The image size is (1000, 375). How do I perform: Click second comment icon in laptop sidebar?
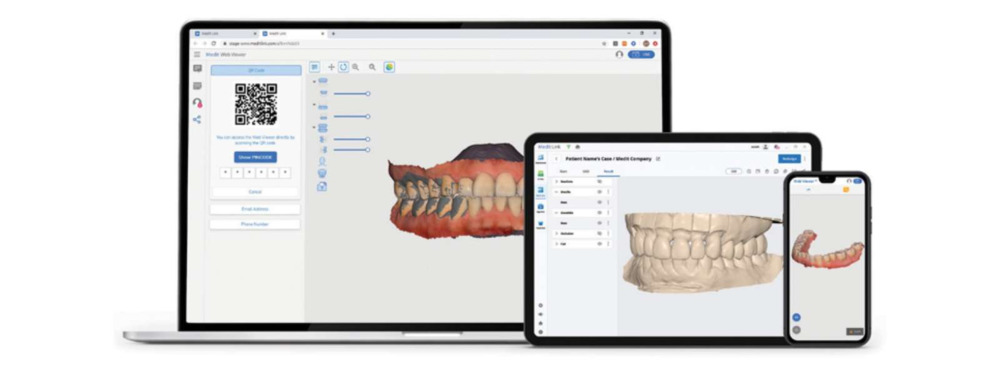[x=197, y=85]
